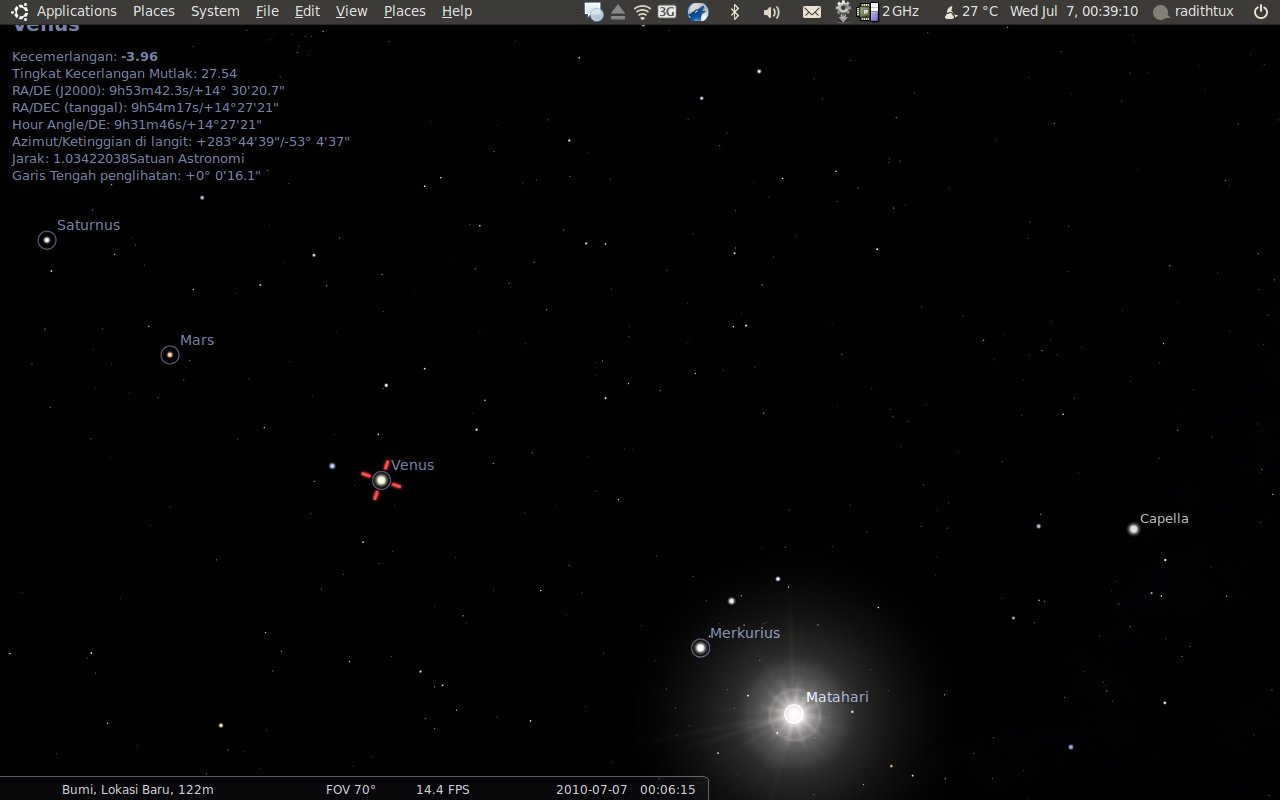The width and height of the screenshot is (1280, 800).
Task: Click the network monitor tray icon
Action: coord(594,12)
